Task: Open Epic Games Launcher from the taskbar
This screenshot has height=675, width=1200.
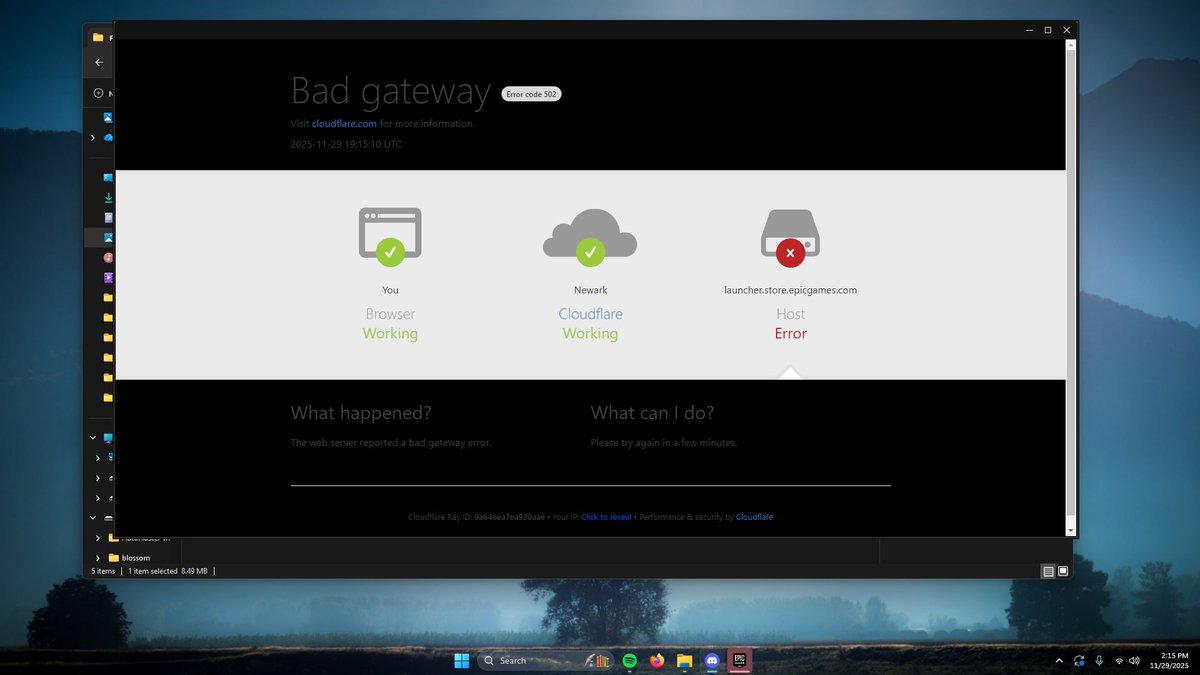Action: [739, 660]
